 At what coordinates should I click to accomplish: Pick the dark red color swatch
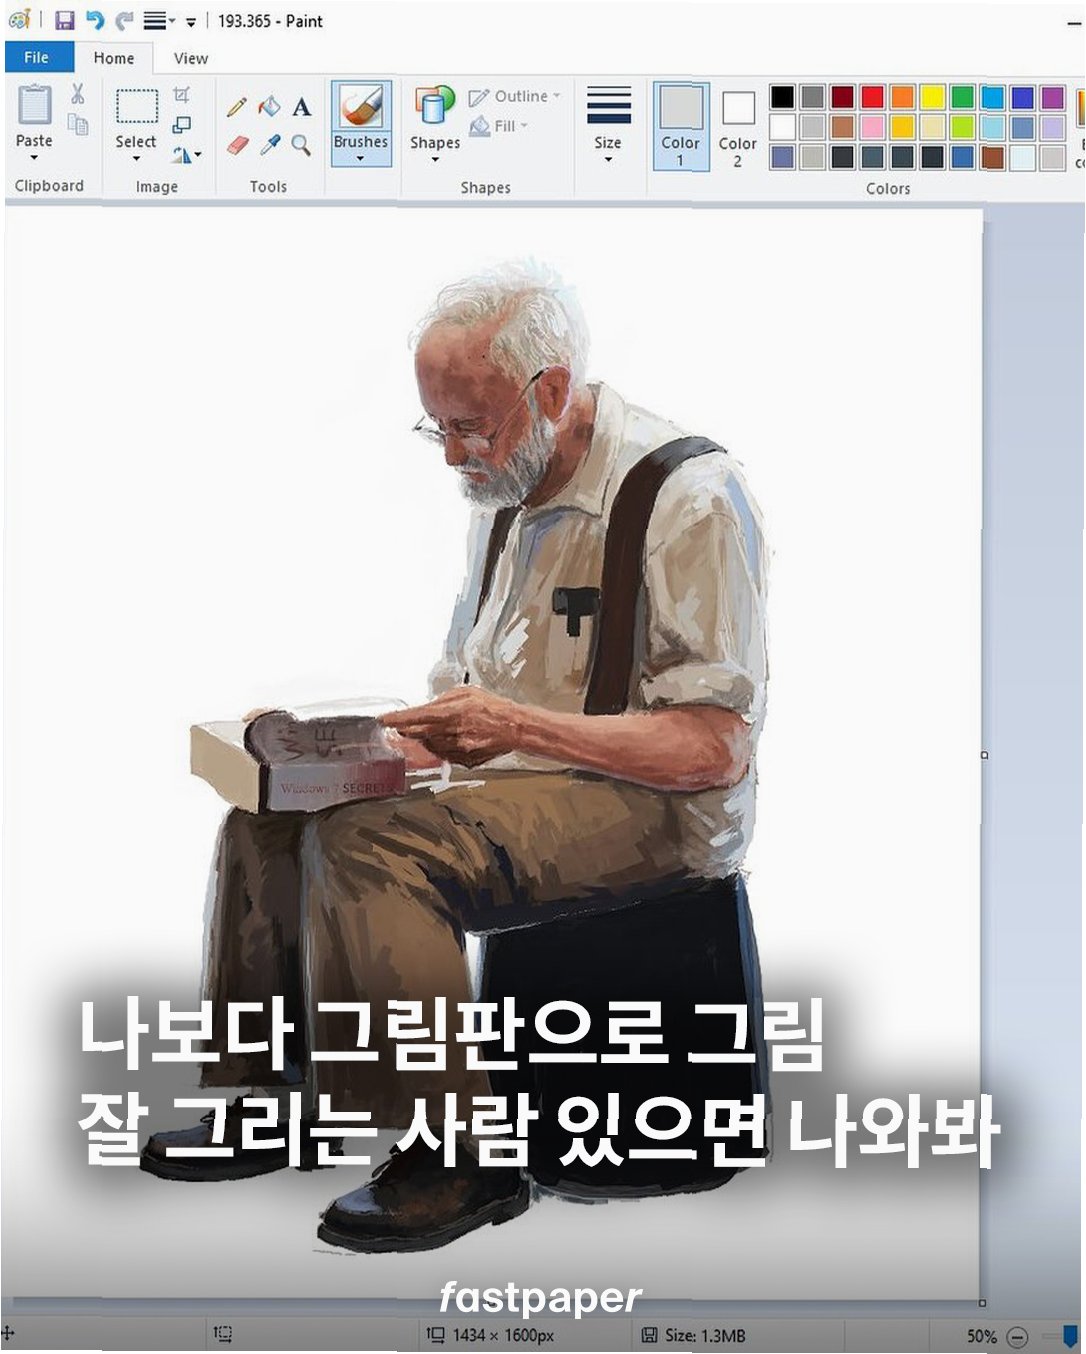coord(843,97)
